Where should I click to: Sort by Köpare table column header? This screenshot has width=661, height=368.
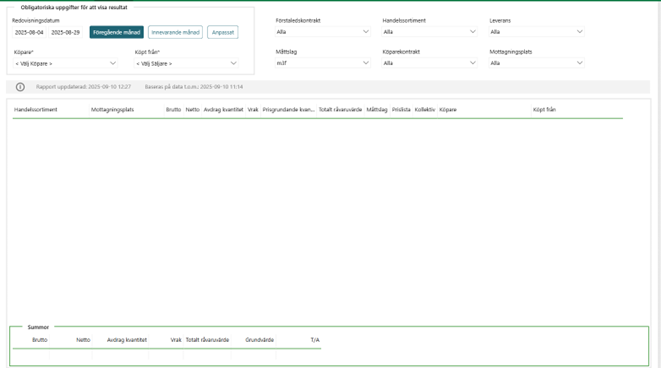tap(448, 110)
